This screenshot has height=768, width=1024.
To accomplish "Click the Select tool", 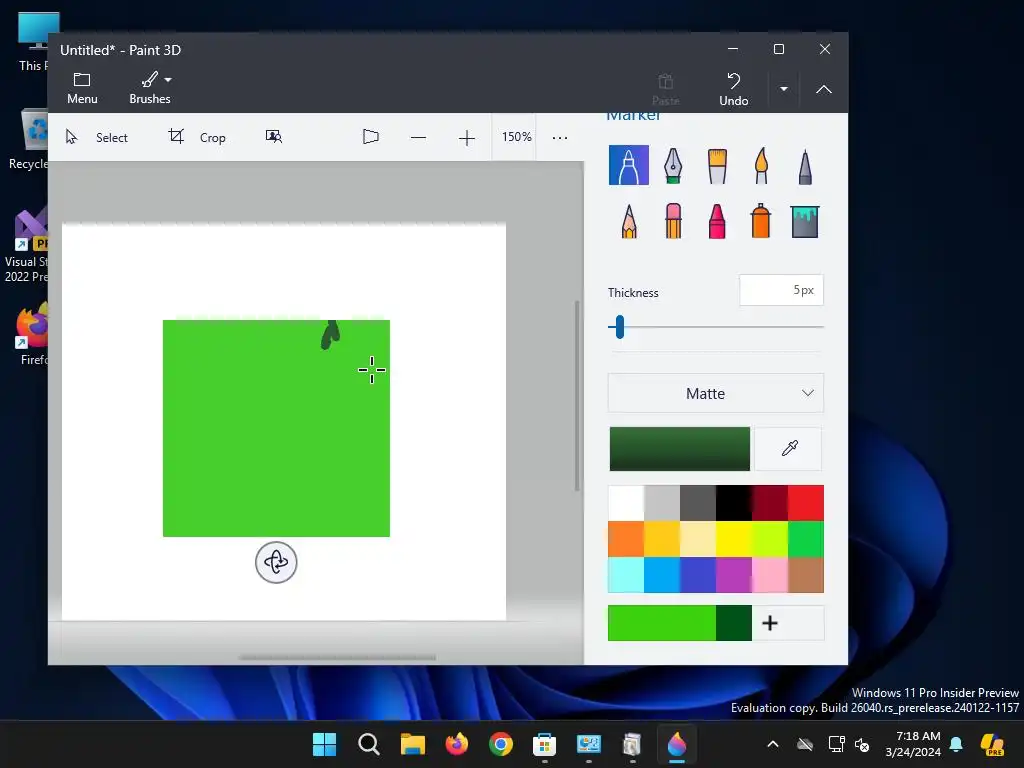I will [97, 137].
